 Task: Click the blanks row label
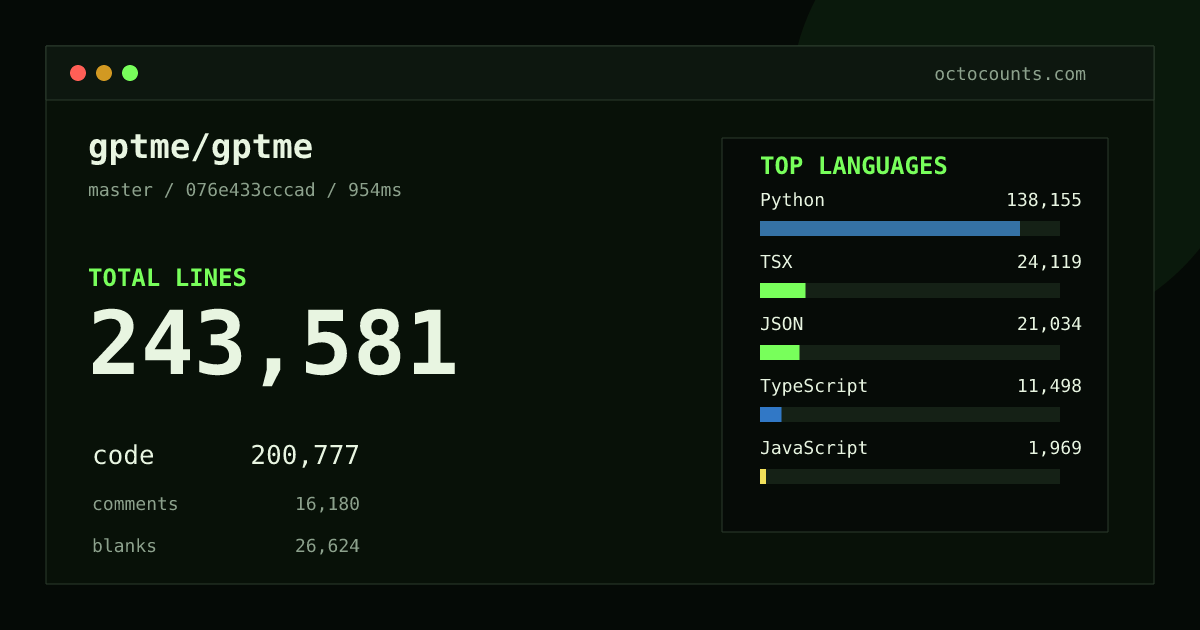point(124,546)
